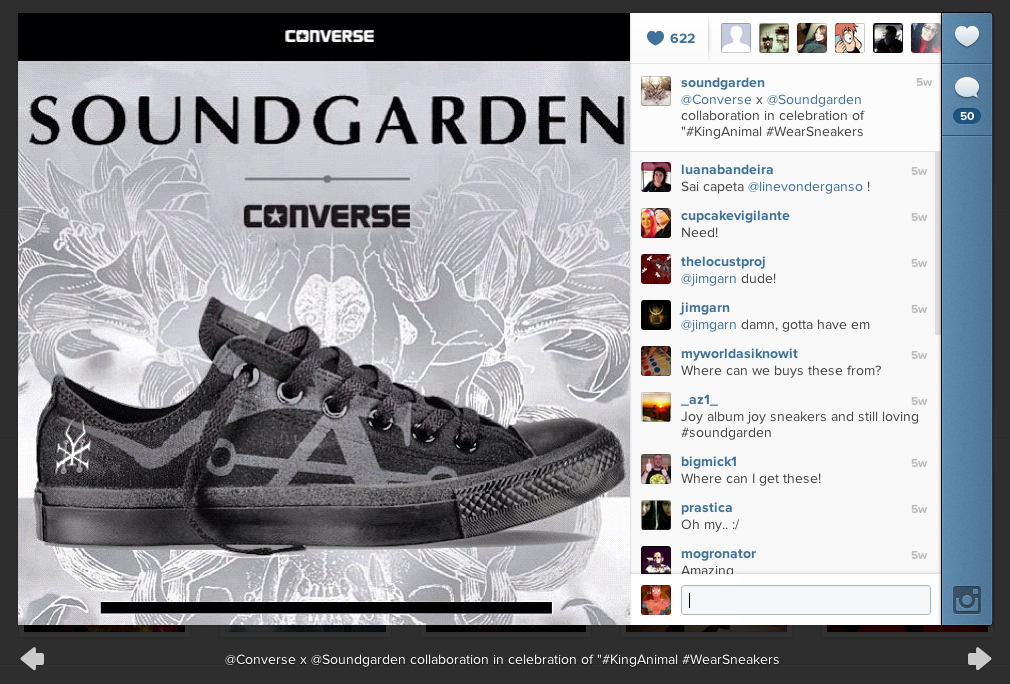Open the cupcakevigilante username link
1010x684 pixels.
[735, 216]
